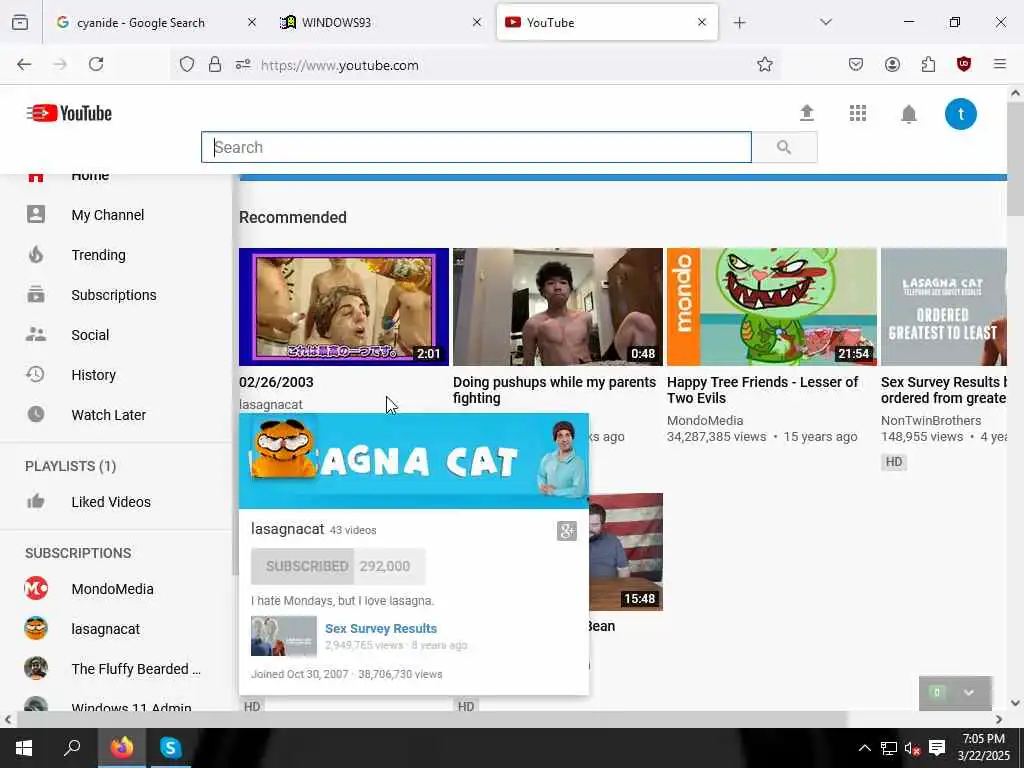Screen dimensions: 1024x768
Task: Select the YouTube browser tab
Action: click(x=607, y=22)
